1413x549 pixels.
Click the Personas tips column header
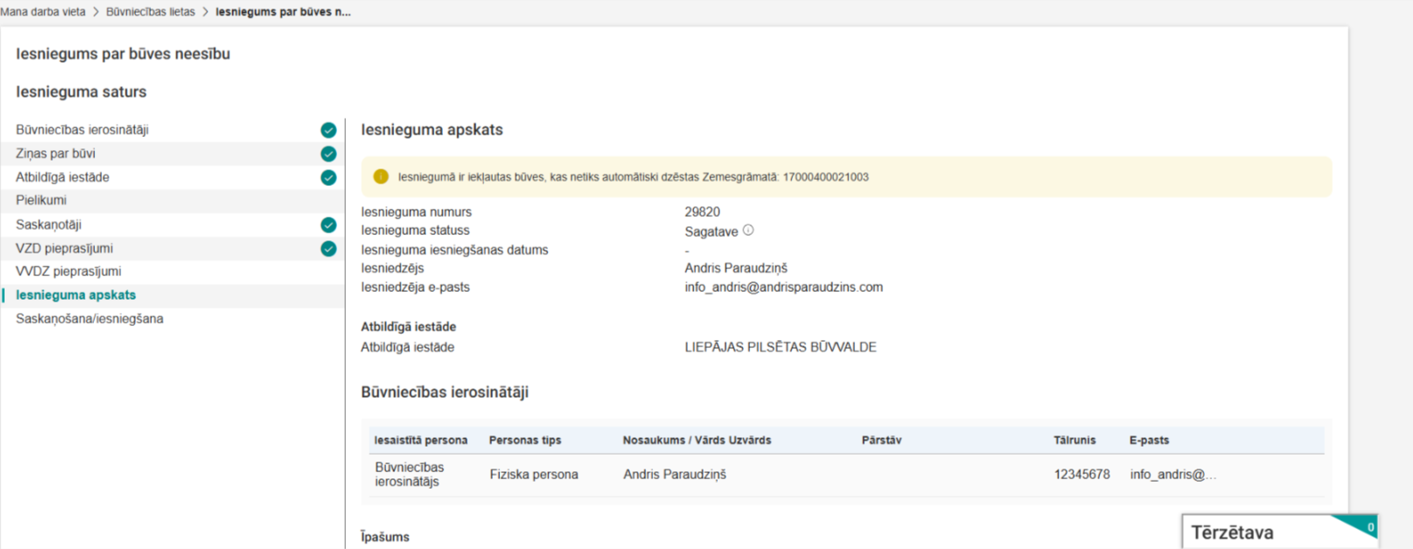tap(525, 440)
